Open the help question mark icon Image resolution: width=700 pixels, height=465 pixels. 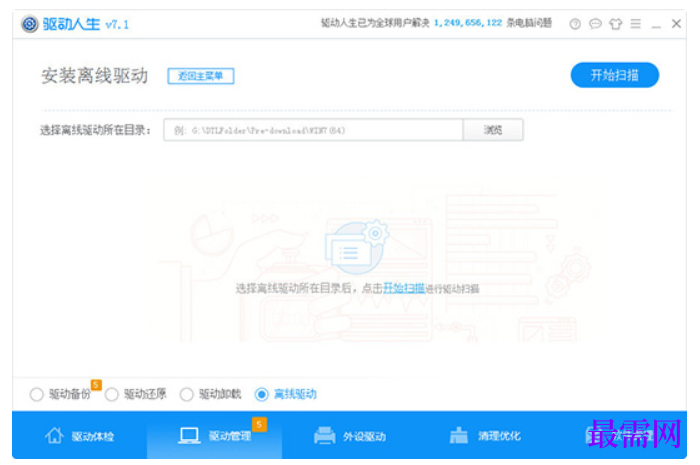click(x=575, y=24)
